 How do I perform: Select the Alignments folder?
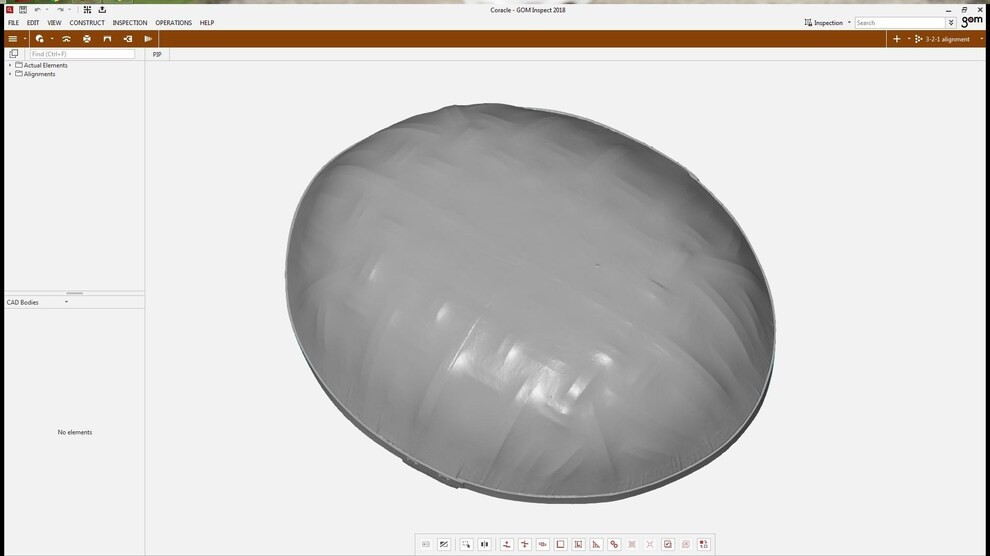36,74
